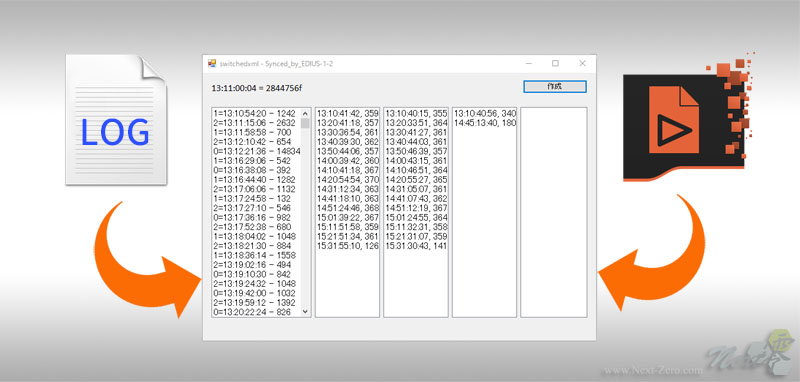Image resolution: width=800 pixels, height=382 pixels.
Task: Select the timecode label 13:11:00:04 = 2844756f
Action: pyautogui.click(x=257, y=88)
